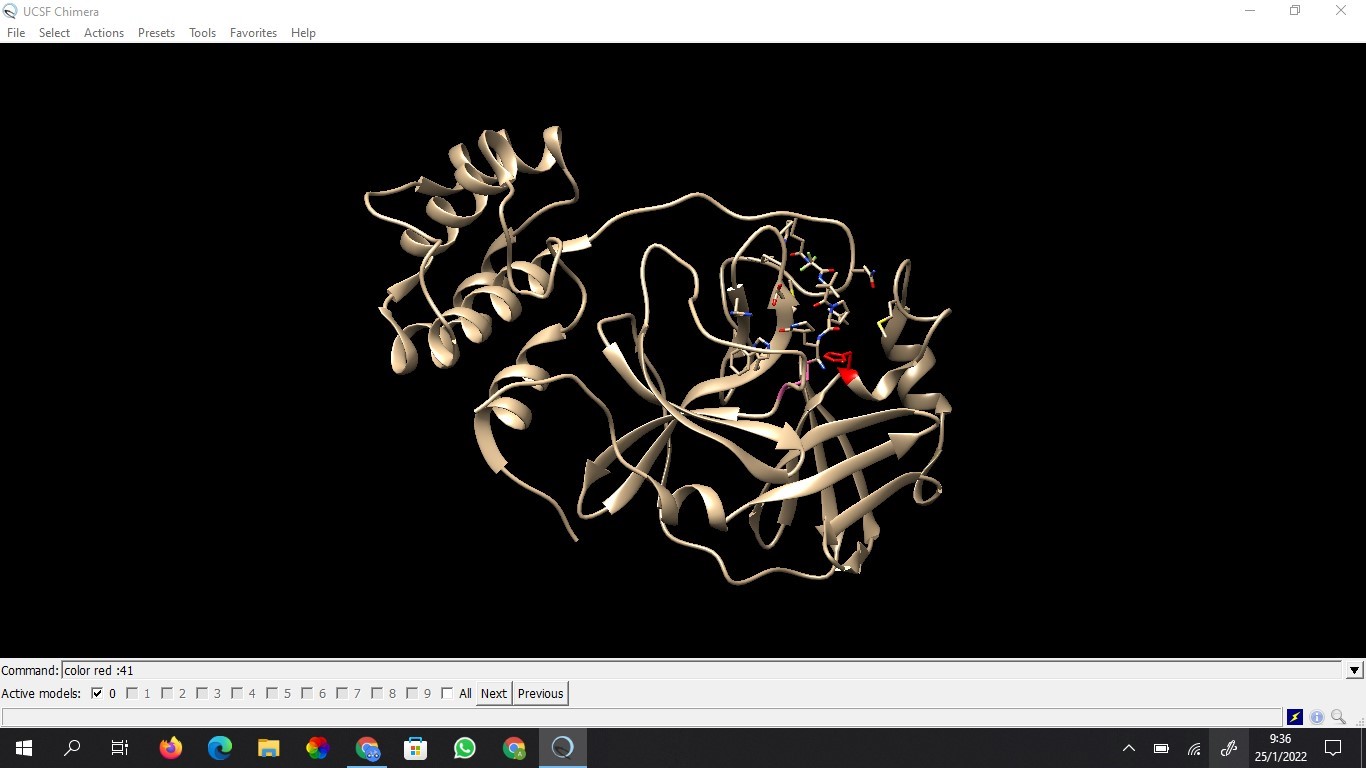Toggle the active model 1 checkbox
The image size is (1366, 768).
coord(132,693)
